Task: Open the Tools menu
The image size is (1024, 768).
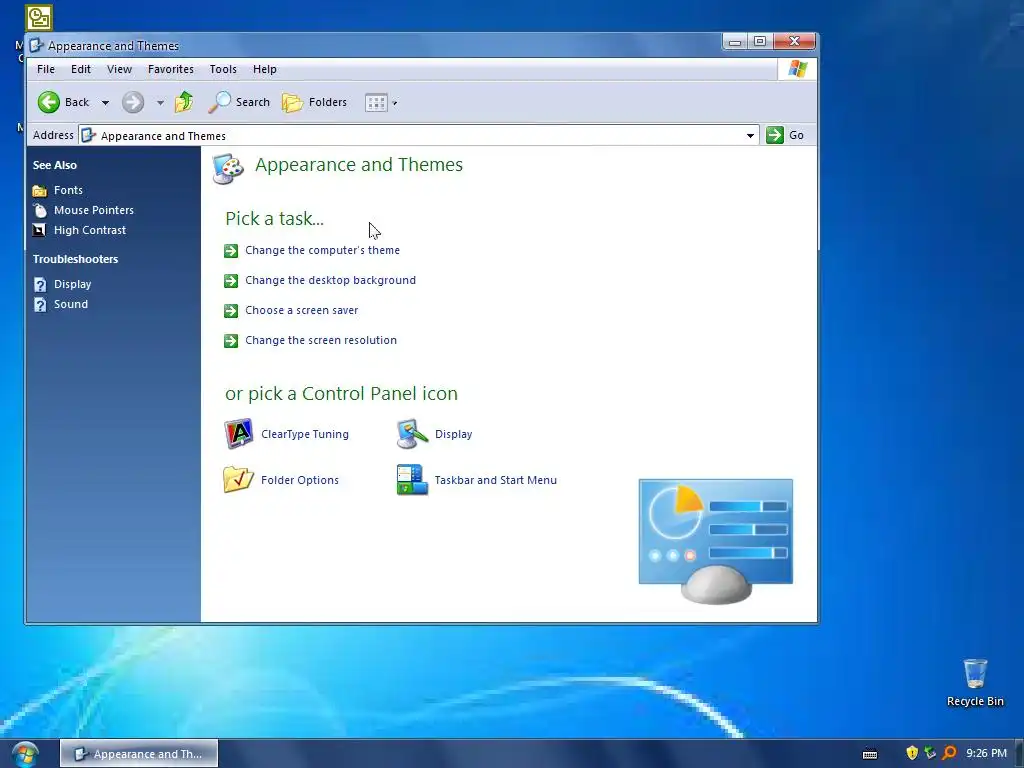Action: pyautogui.click(x=223, y=69)
